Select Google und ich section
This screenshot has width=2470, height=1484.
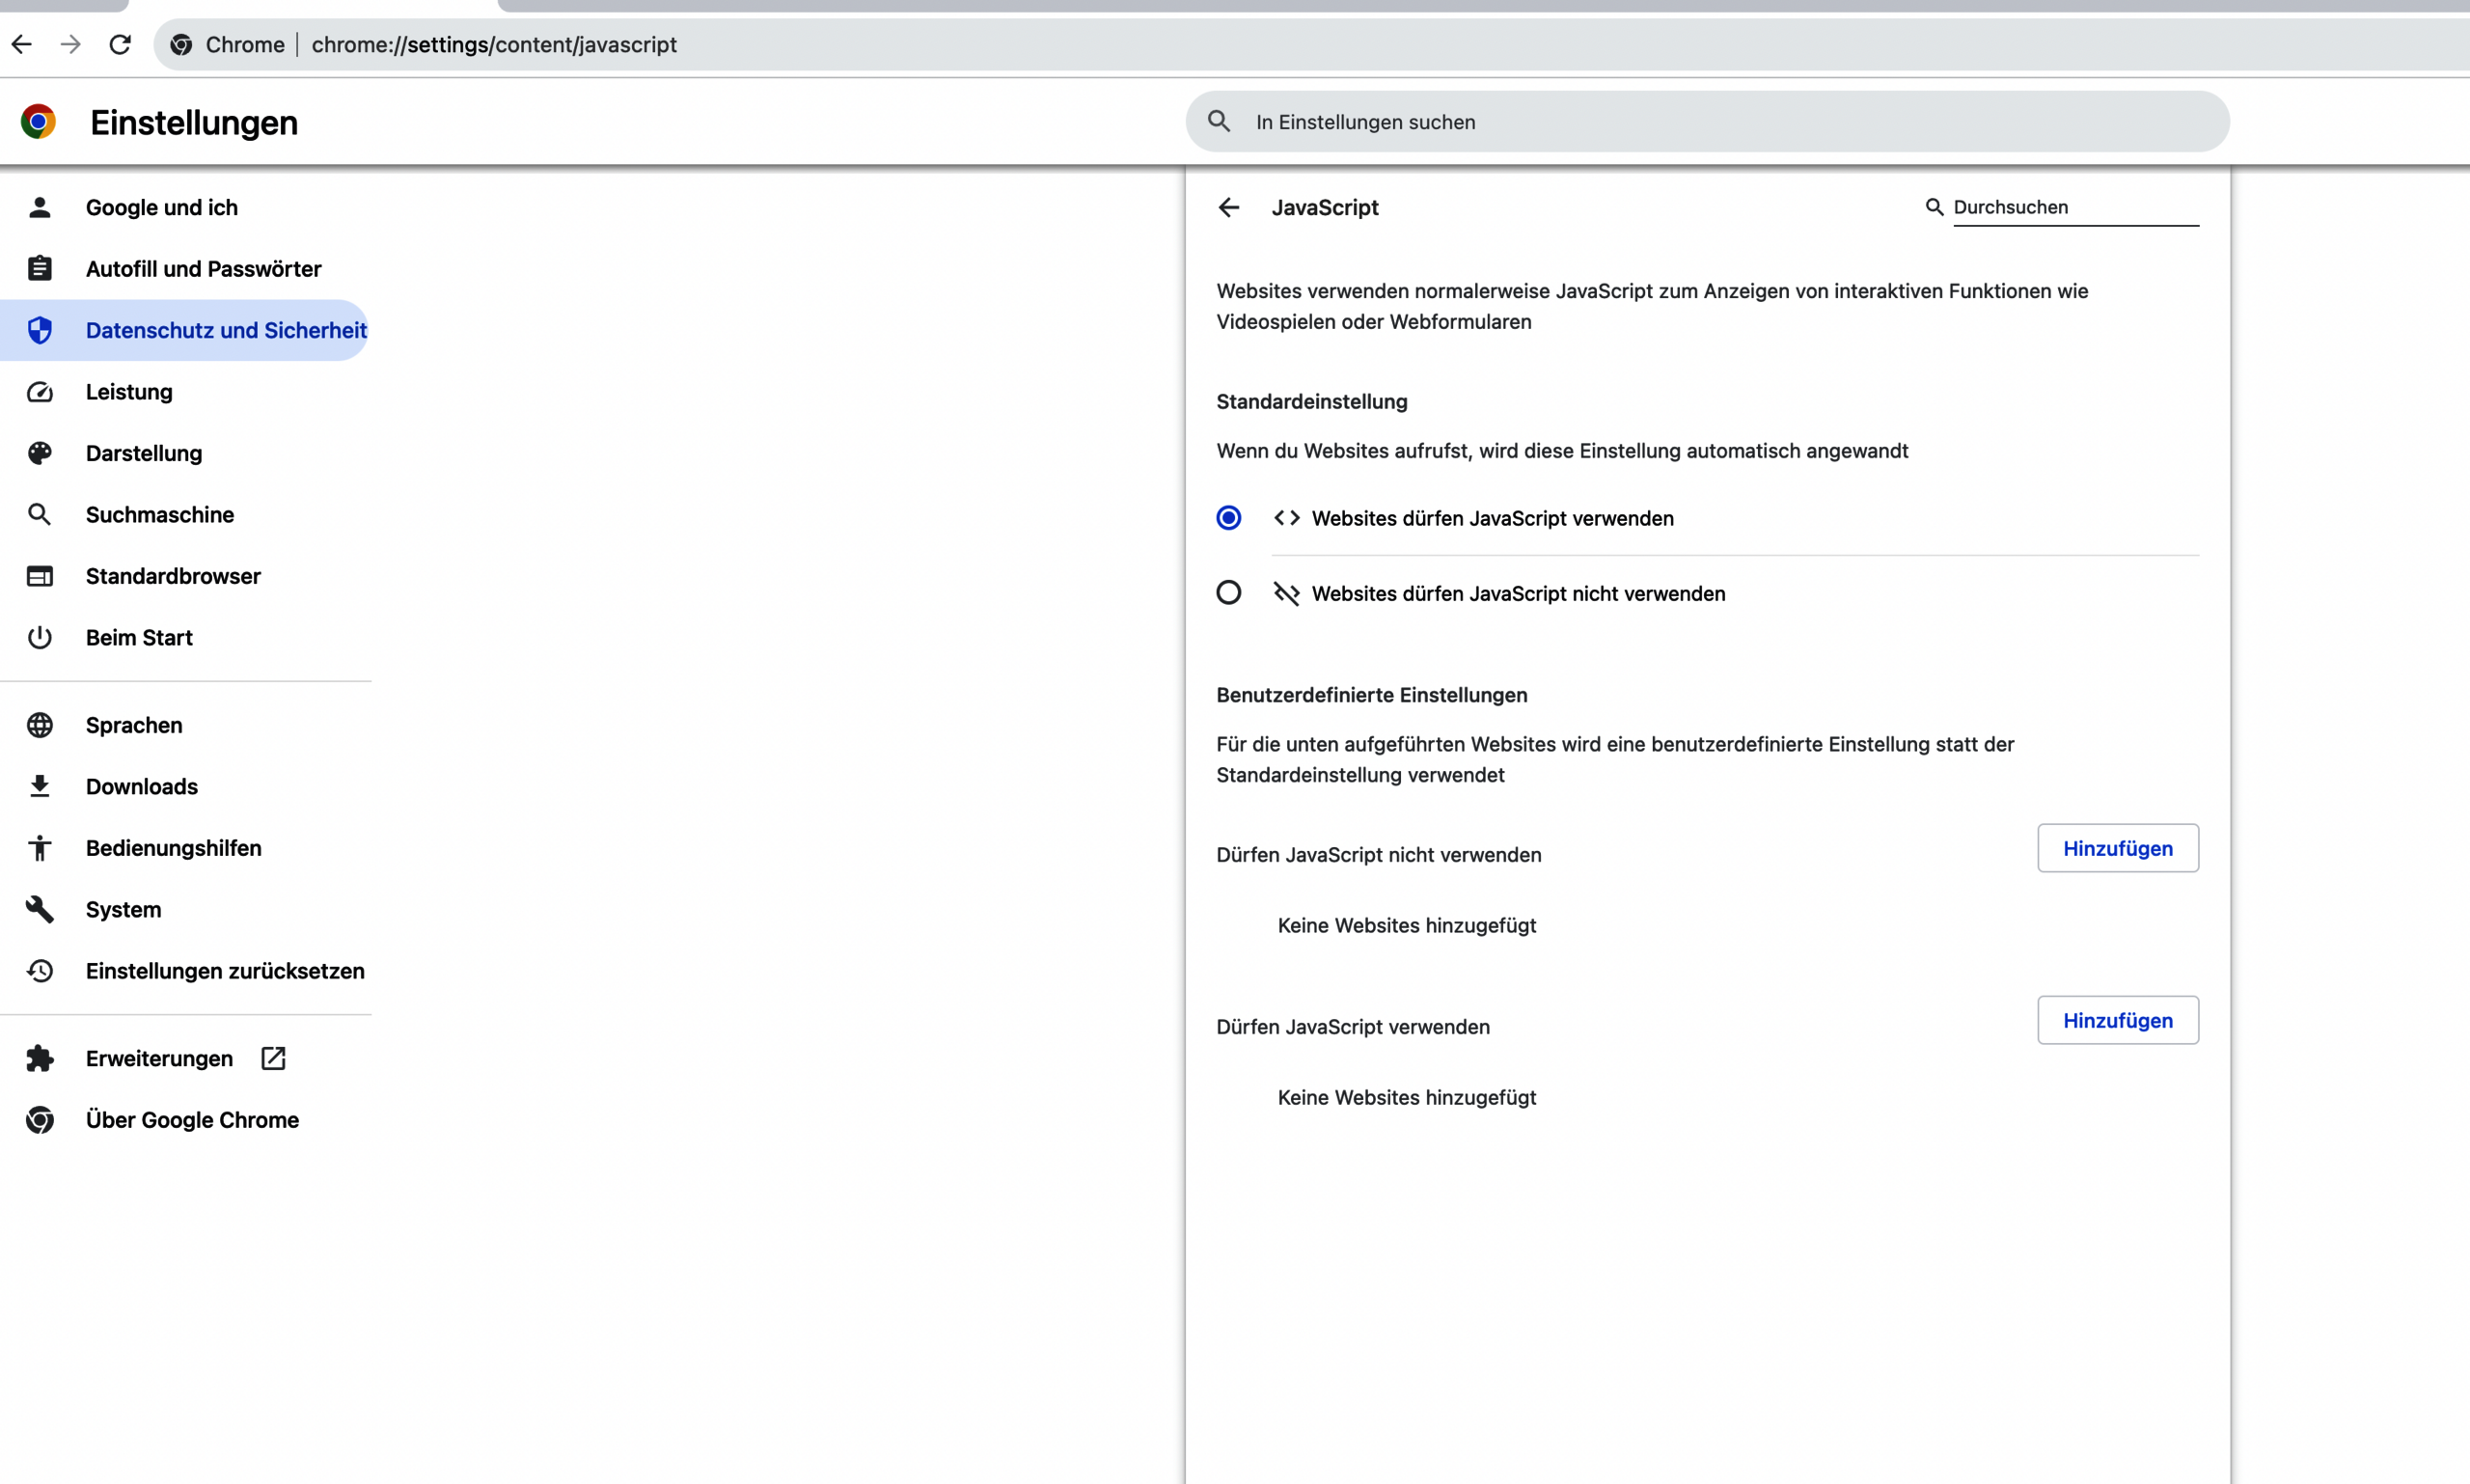click(x=161, y=207)
